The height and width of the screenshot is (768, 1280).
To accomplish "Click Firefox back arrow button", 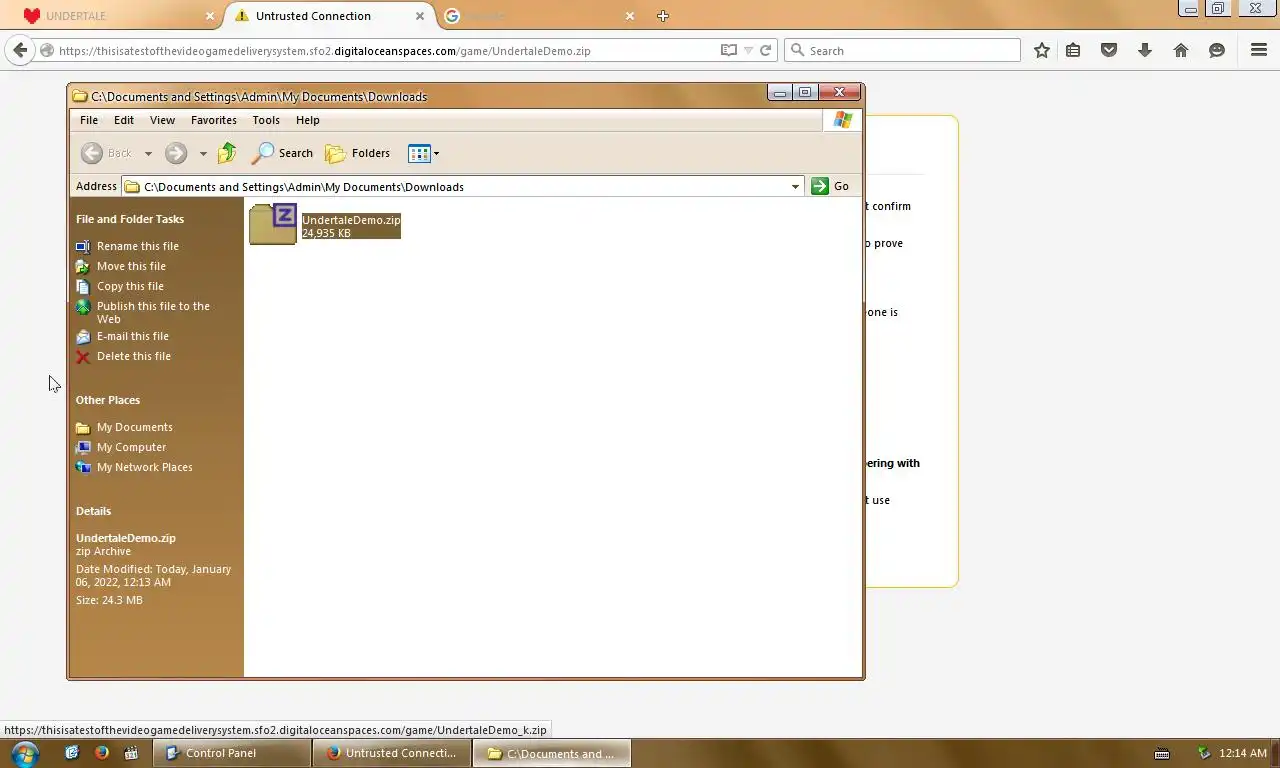I will (x=20, y=50).
